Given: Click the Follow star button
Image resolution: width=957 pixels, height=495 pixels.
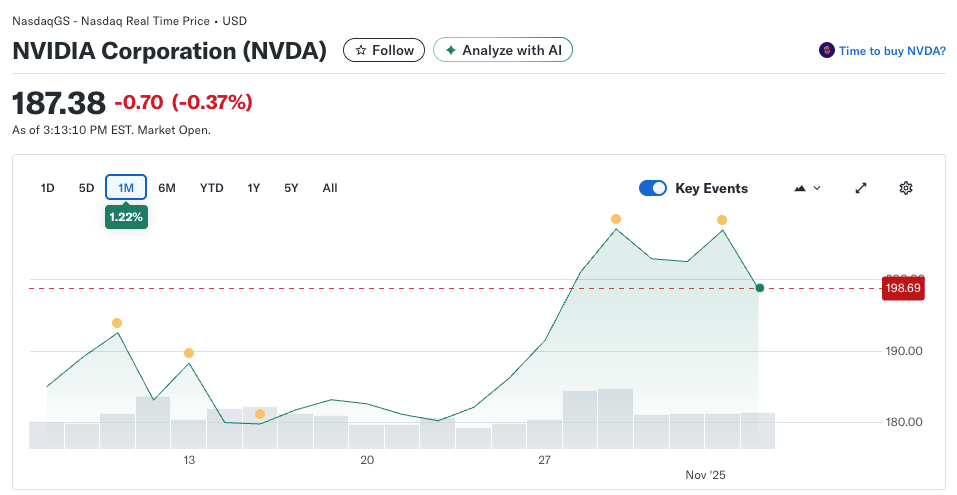Looking at the screenshot, I should coord(384,50).
